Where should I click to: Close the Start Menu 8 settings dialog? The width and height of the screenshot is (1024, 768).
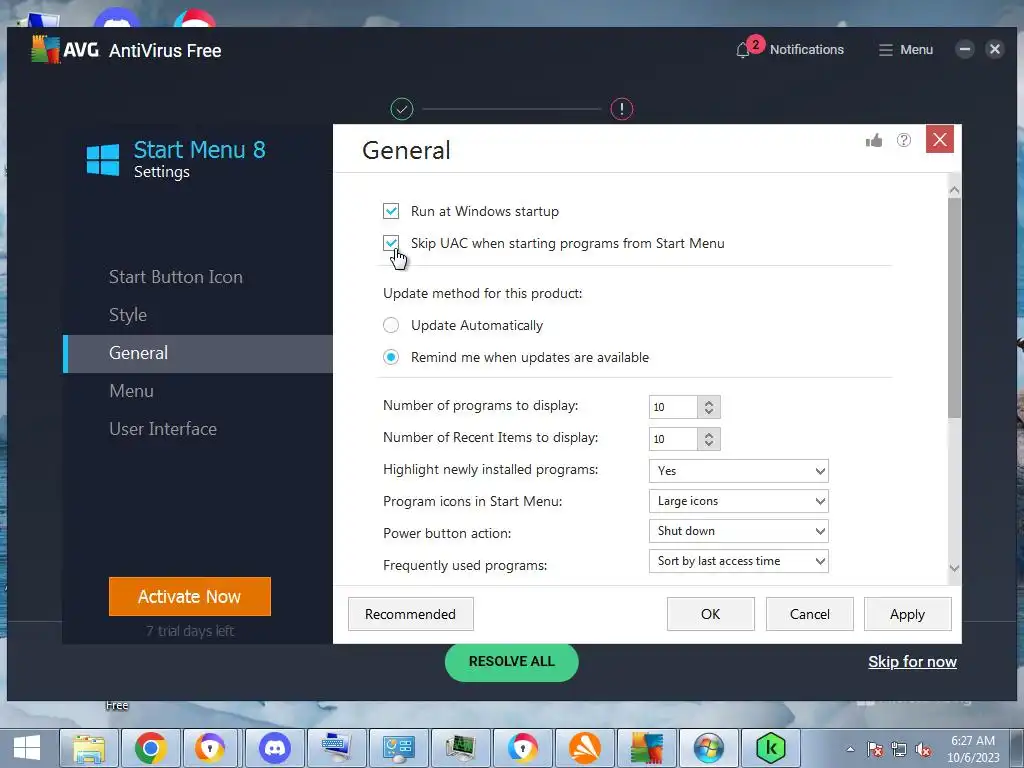(940, 139)
